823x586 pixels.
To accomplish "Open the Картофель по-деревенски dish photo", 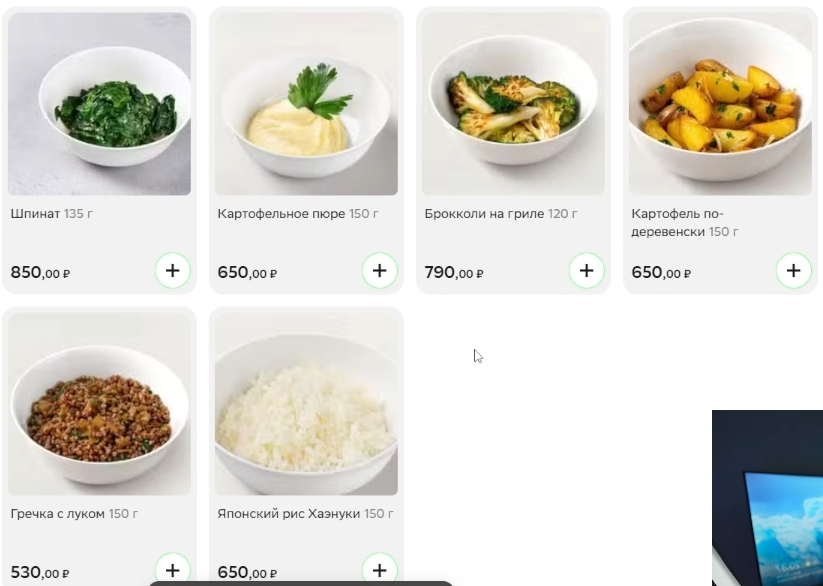I will click(x=720, y=103).
